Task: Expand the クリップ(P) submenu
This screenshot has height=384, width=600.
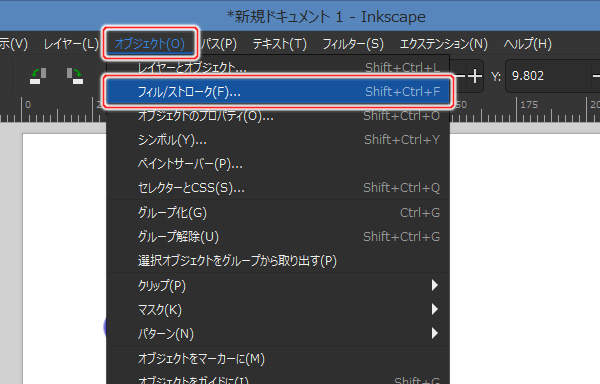Action: (278, 285)
